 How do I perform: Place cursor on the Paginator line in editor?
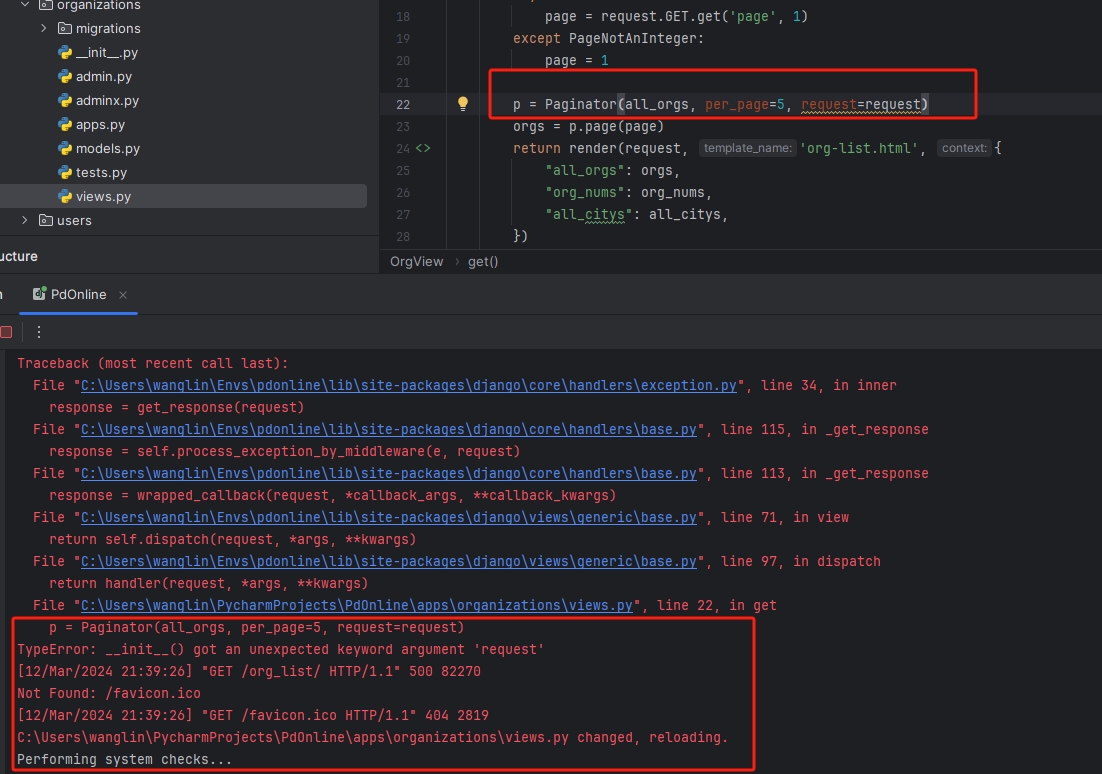(720, 104)
